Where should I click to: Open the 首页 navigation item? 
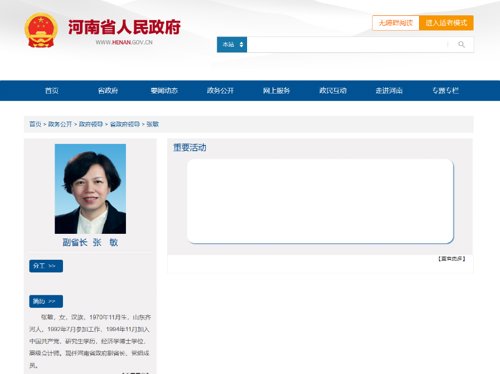pyautogui.click(x=52, y=91)
